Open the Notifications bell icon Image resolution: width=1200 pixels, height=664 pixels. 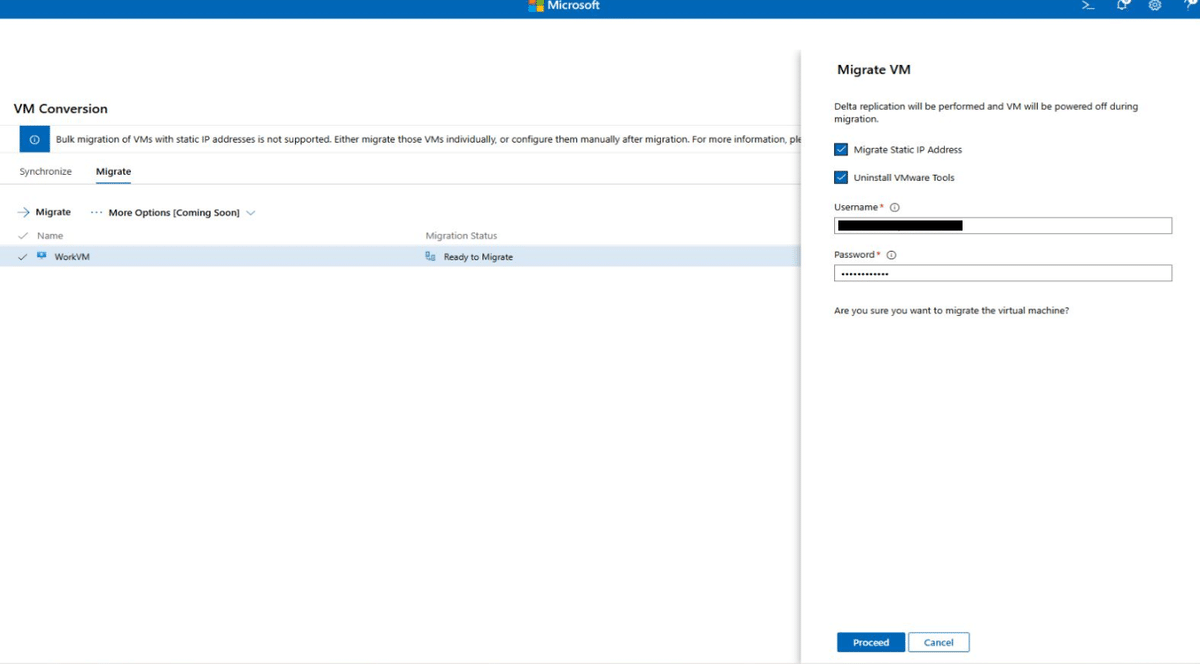click(x=1121, y=6)
